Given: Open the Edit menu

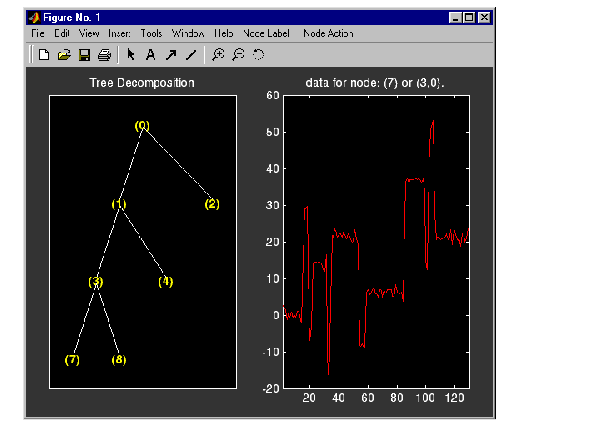Looking at the screenshot, I should pos(62,34).
